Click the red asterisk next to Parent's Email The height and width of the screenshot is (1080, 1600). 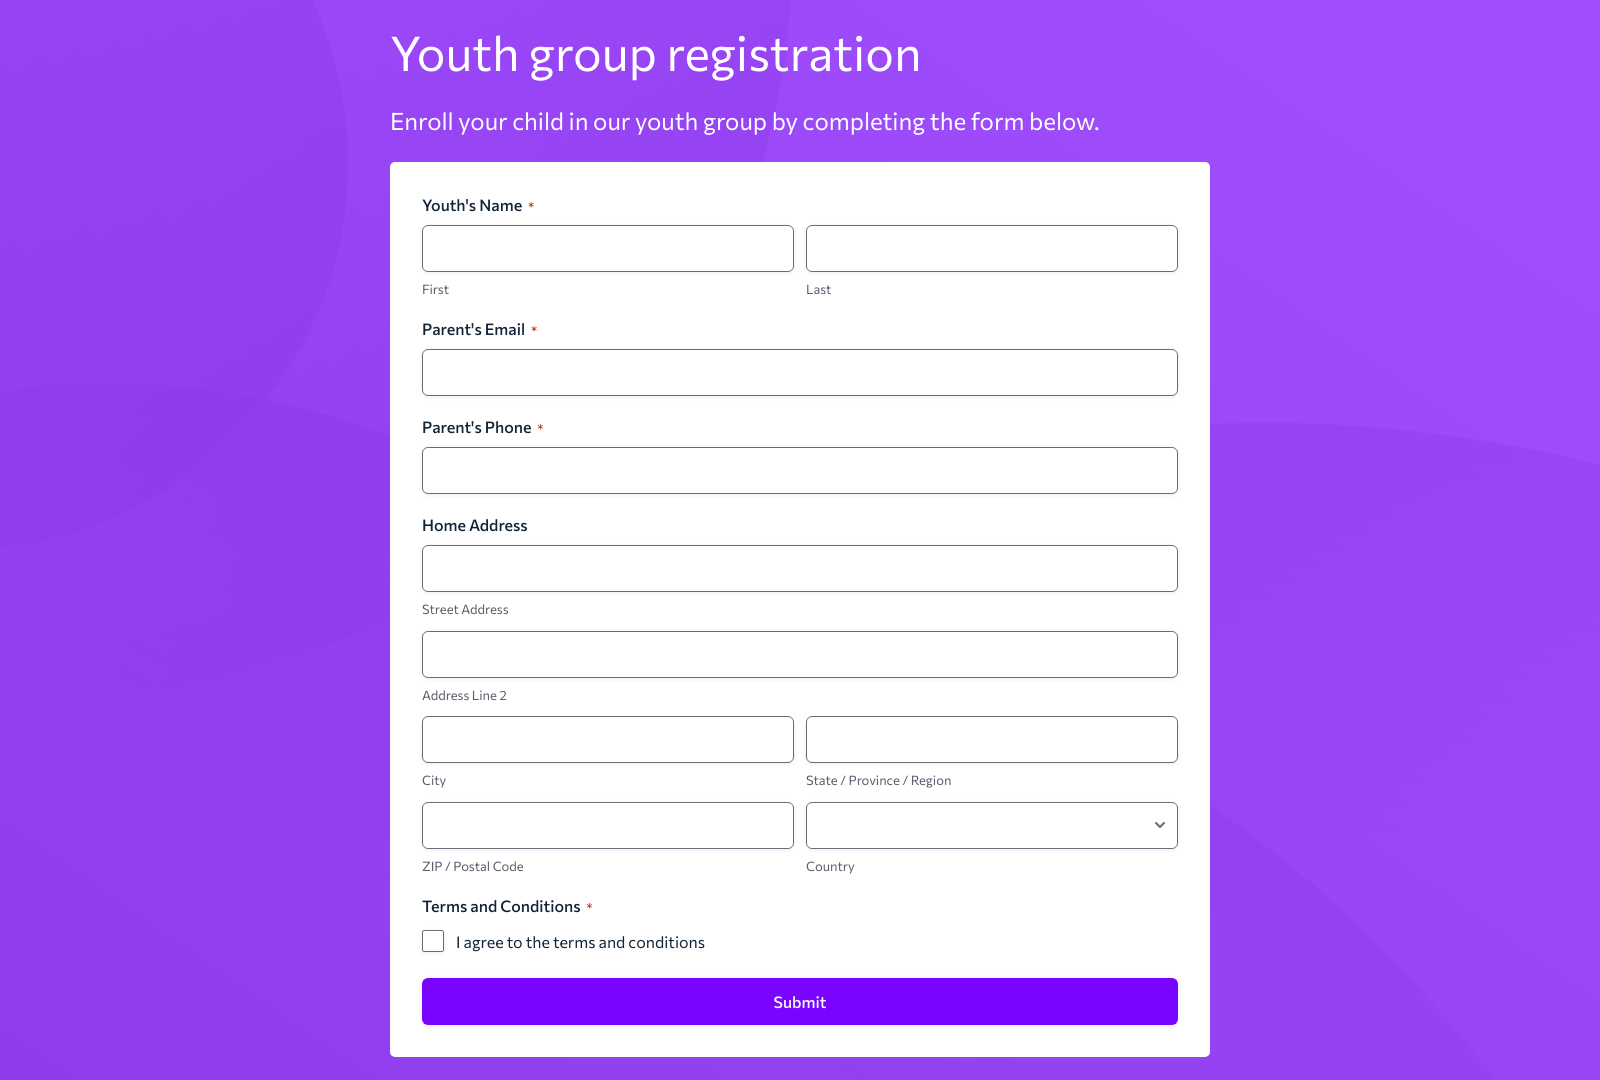536,329
